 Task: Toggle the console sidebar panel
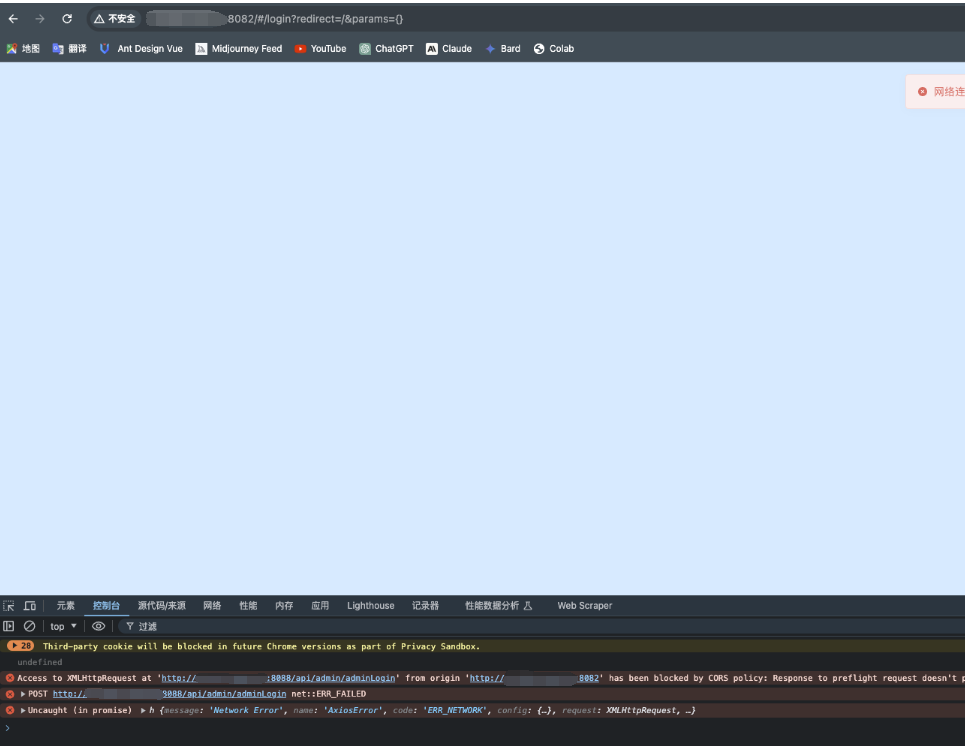[x=9, y=626]
